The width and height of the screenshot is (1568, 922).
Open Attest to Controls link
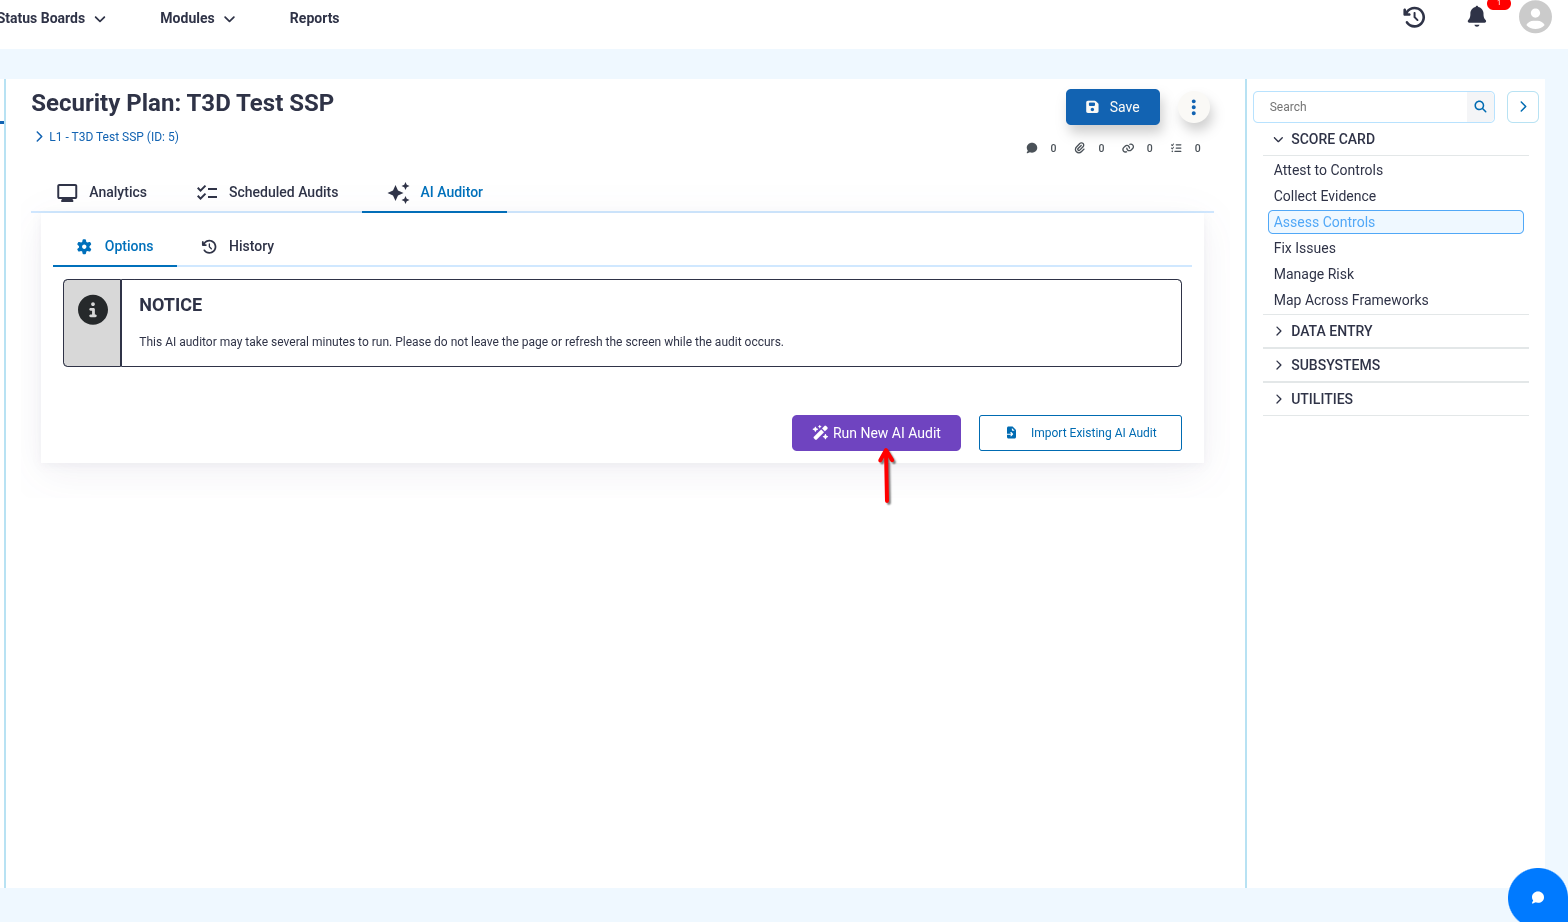click(1328, 170)
